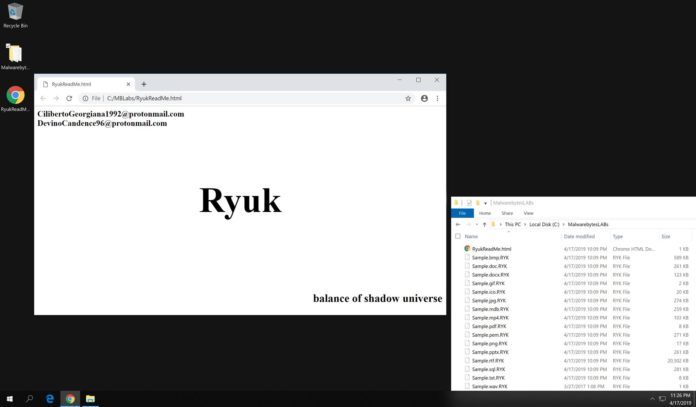Screen dimensions: 696x407
Task: Select the Sample.mdb.RYK file
Action: (490, 309)
